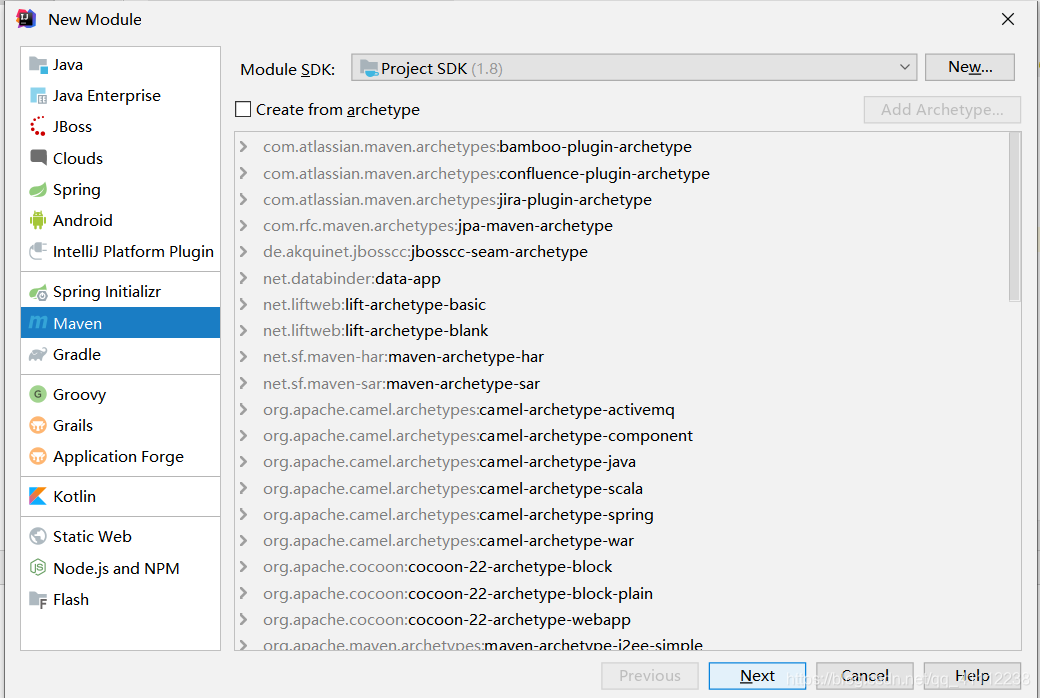Select lift-archetype-blank archetype row
Screen dimensions: 1040x698
click(x=622, y=330)
